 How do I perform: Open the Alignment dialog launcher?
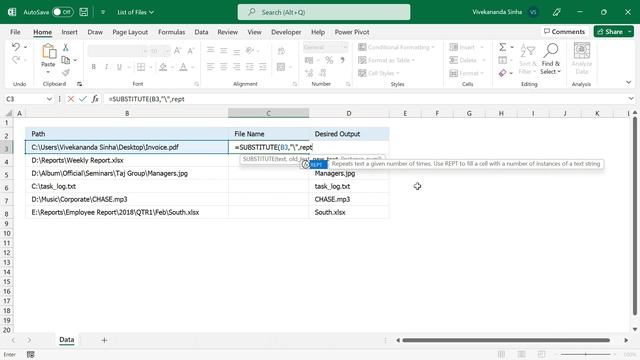[x=295, y=84]
